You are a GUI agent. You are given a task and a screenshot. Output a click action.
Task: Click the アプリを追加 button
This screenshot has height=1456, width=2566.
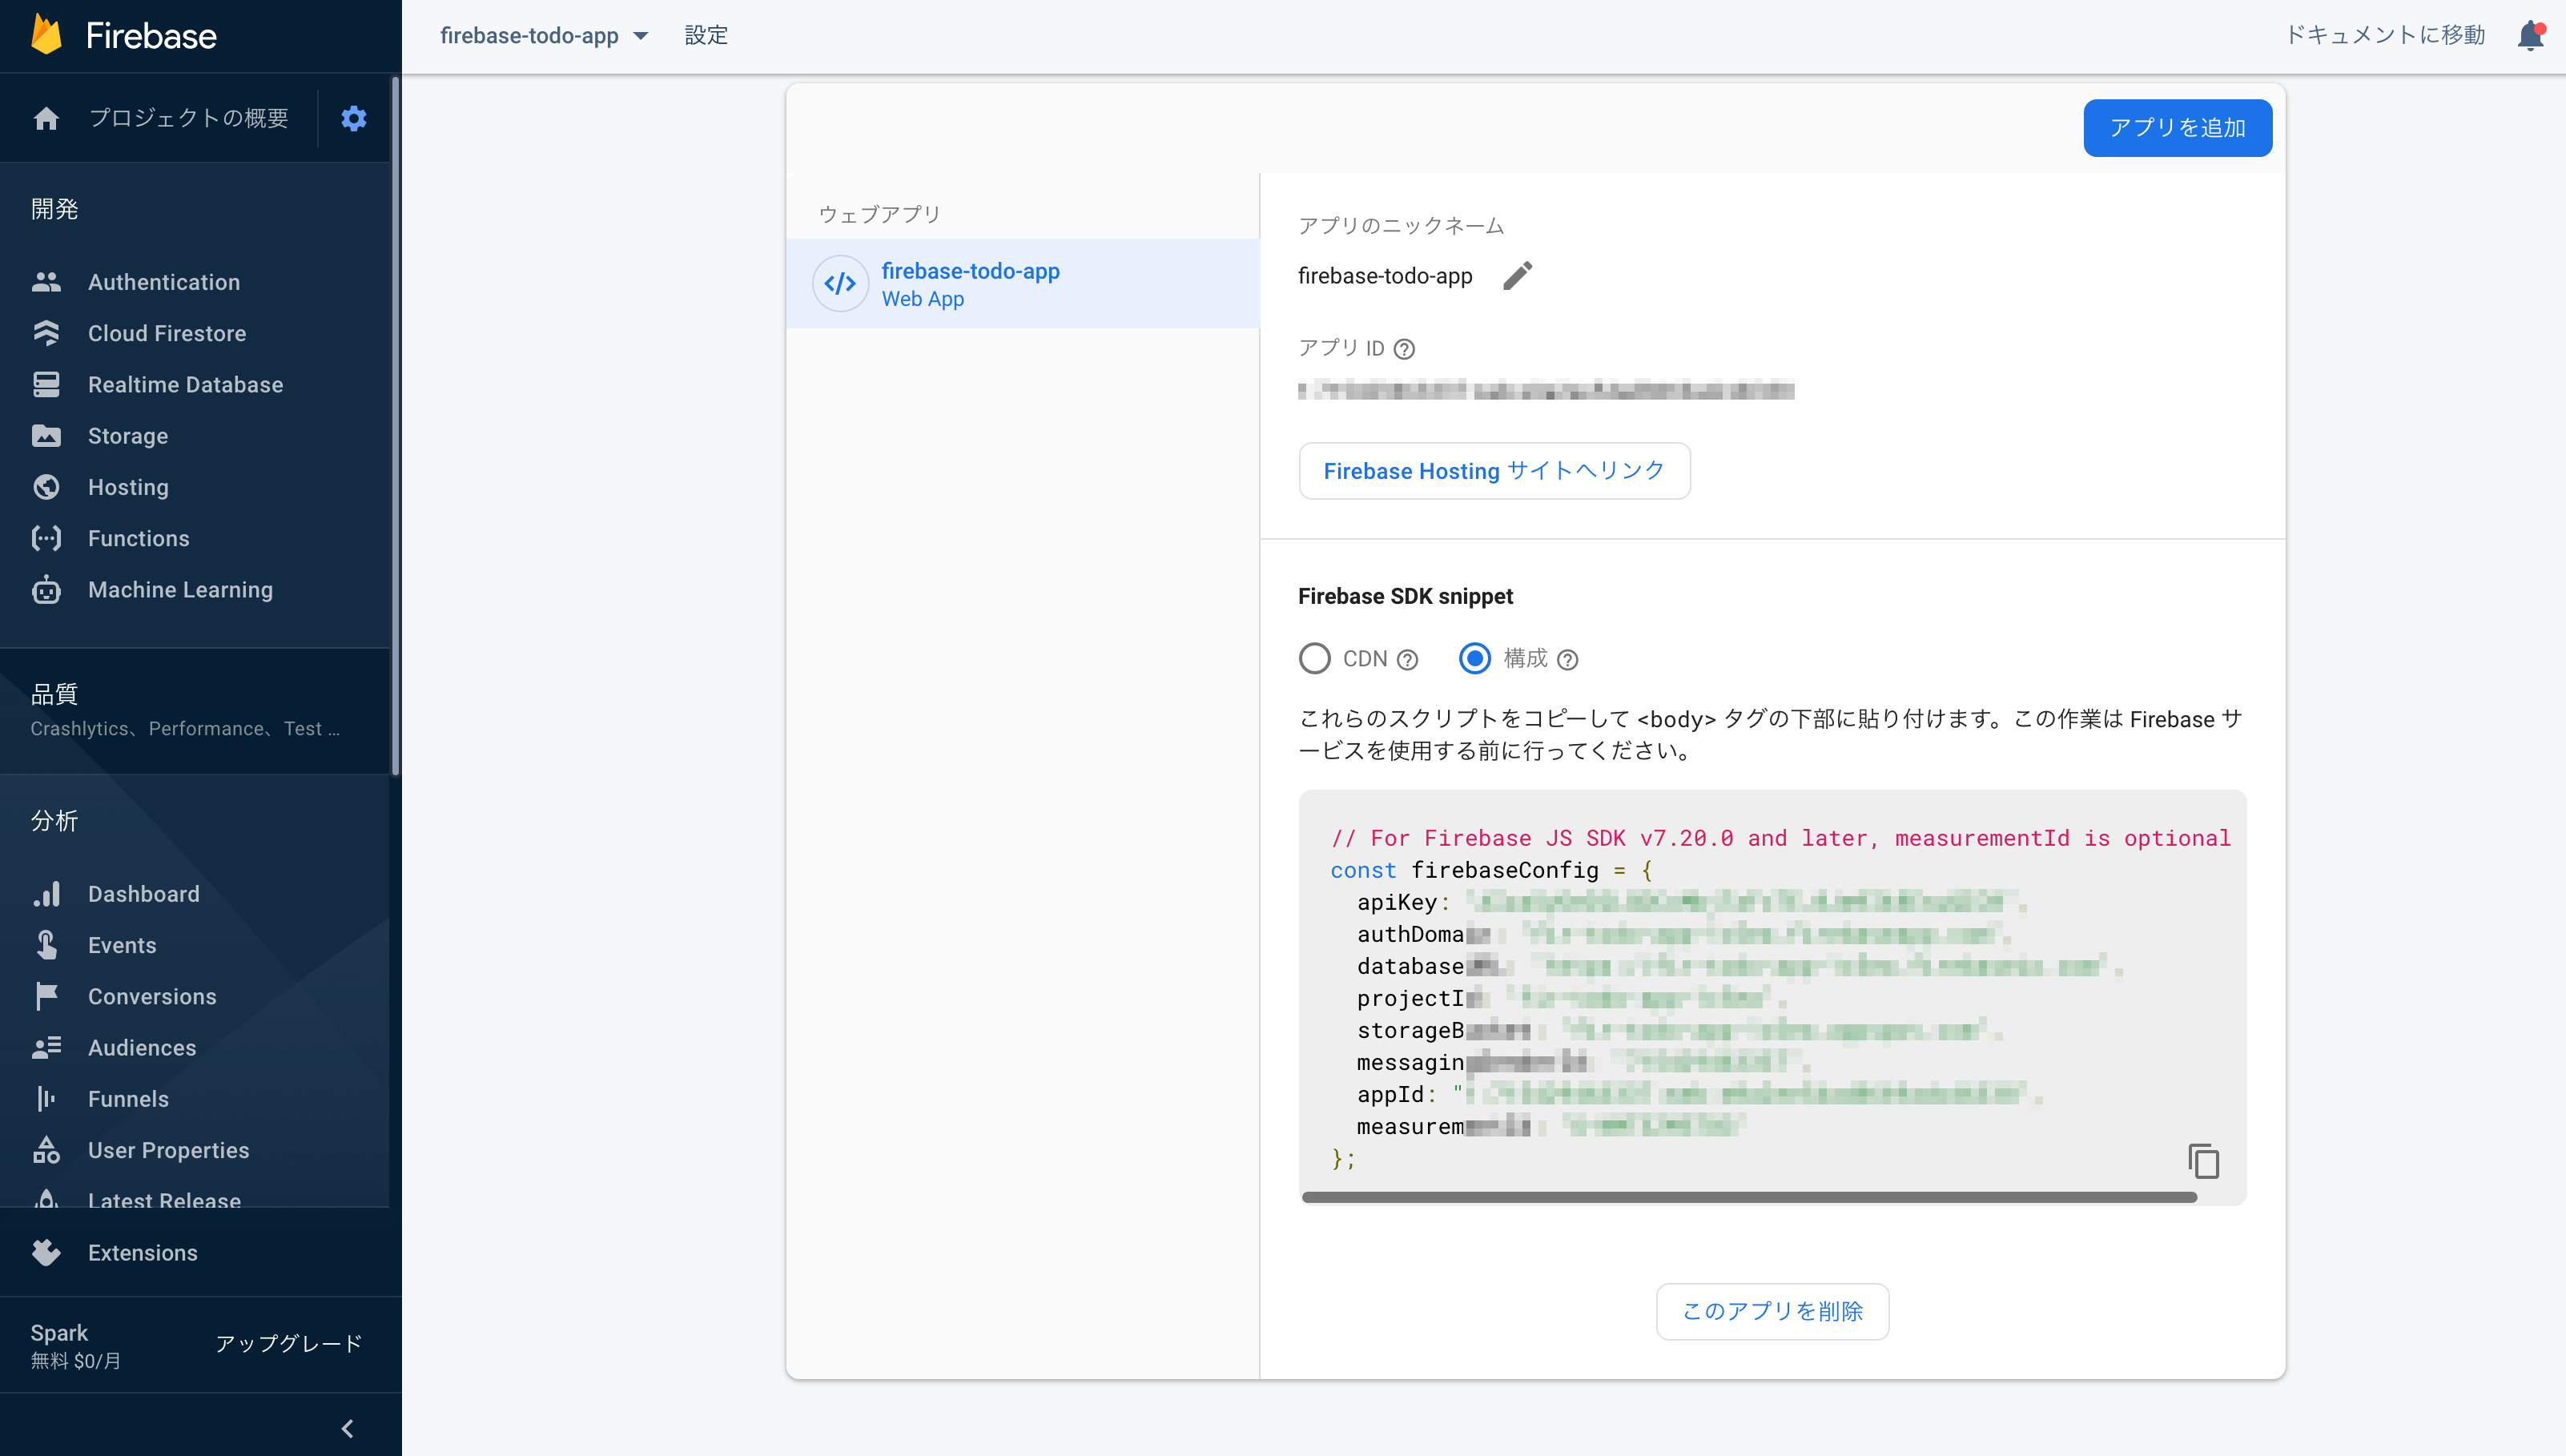tap(2177, 128)
